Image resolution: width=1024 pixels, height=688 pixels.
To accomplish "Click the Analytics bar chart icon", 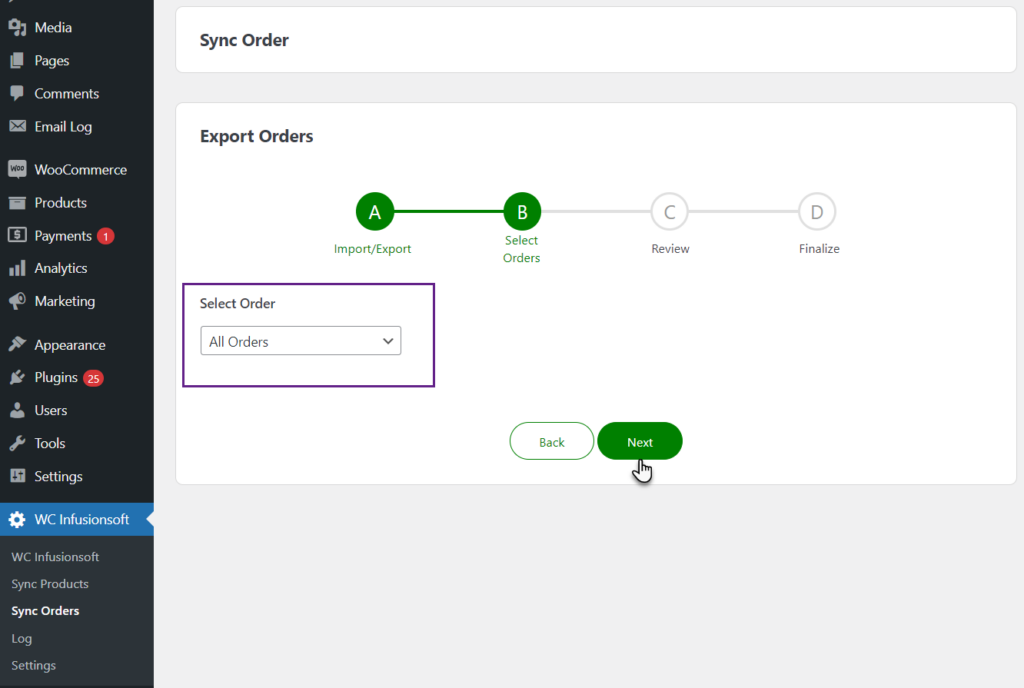I will [17, 268].
